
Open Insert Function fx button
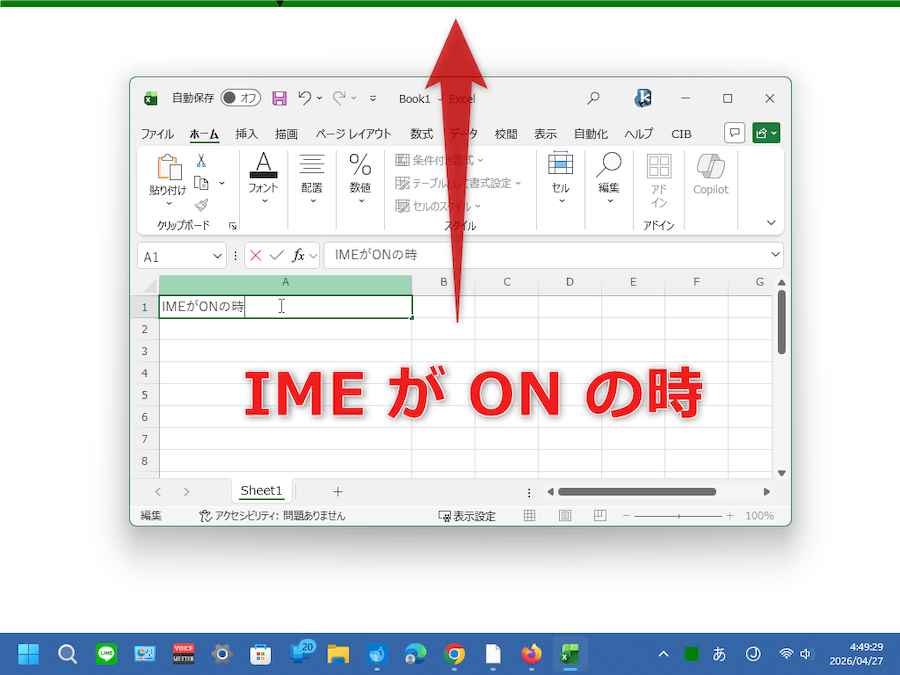[x=298, y=256]
